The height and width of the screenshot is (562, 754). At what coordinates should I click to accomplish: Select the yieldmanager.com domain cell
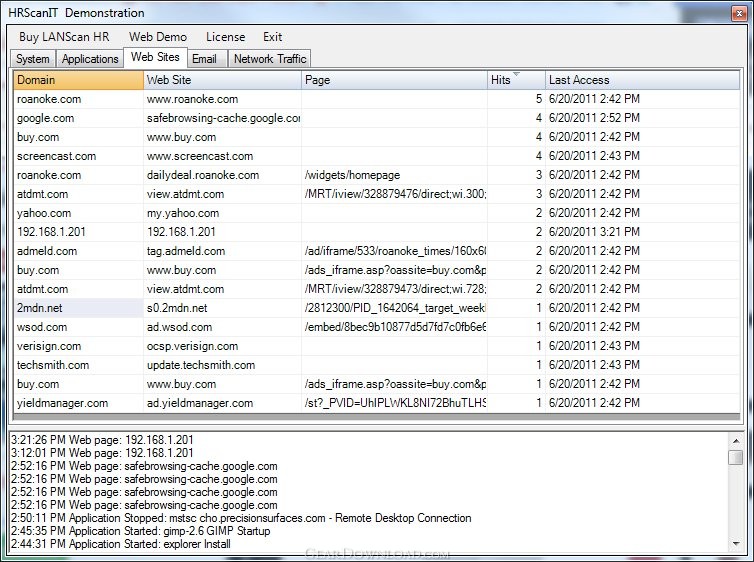[x=78, y=403]
